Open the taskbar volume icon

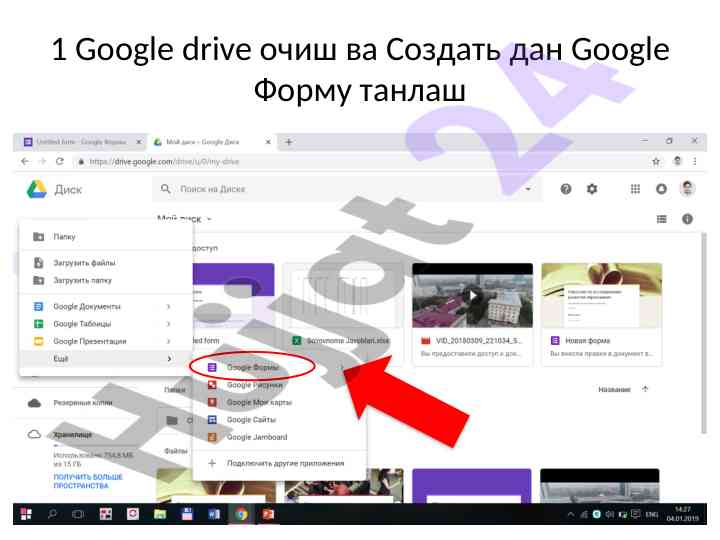(609, 514)
